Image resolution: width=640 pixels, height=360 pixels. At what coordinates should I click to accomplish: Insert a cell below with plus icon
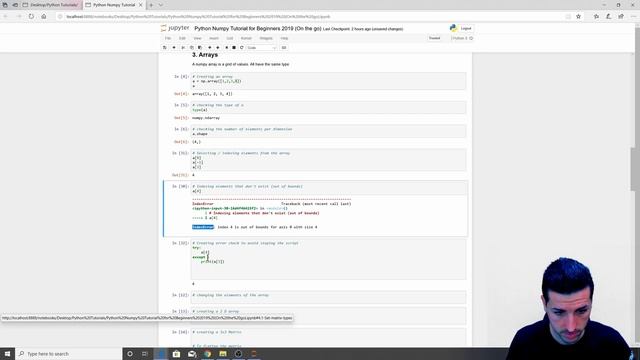[x=174, y=48]
